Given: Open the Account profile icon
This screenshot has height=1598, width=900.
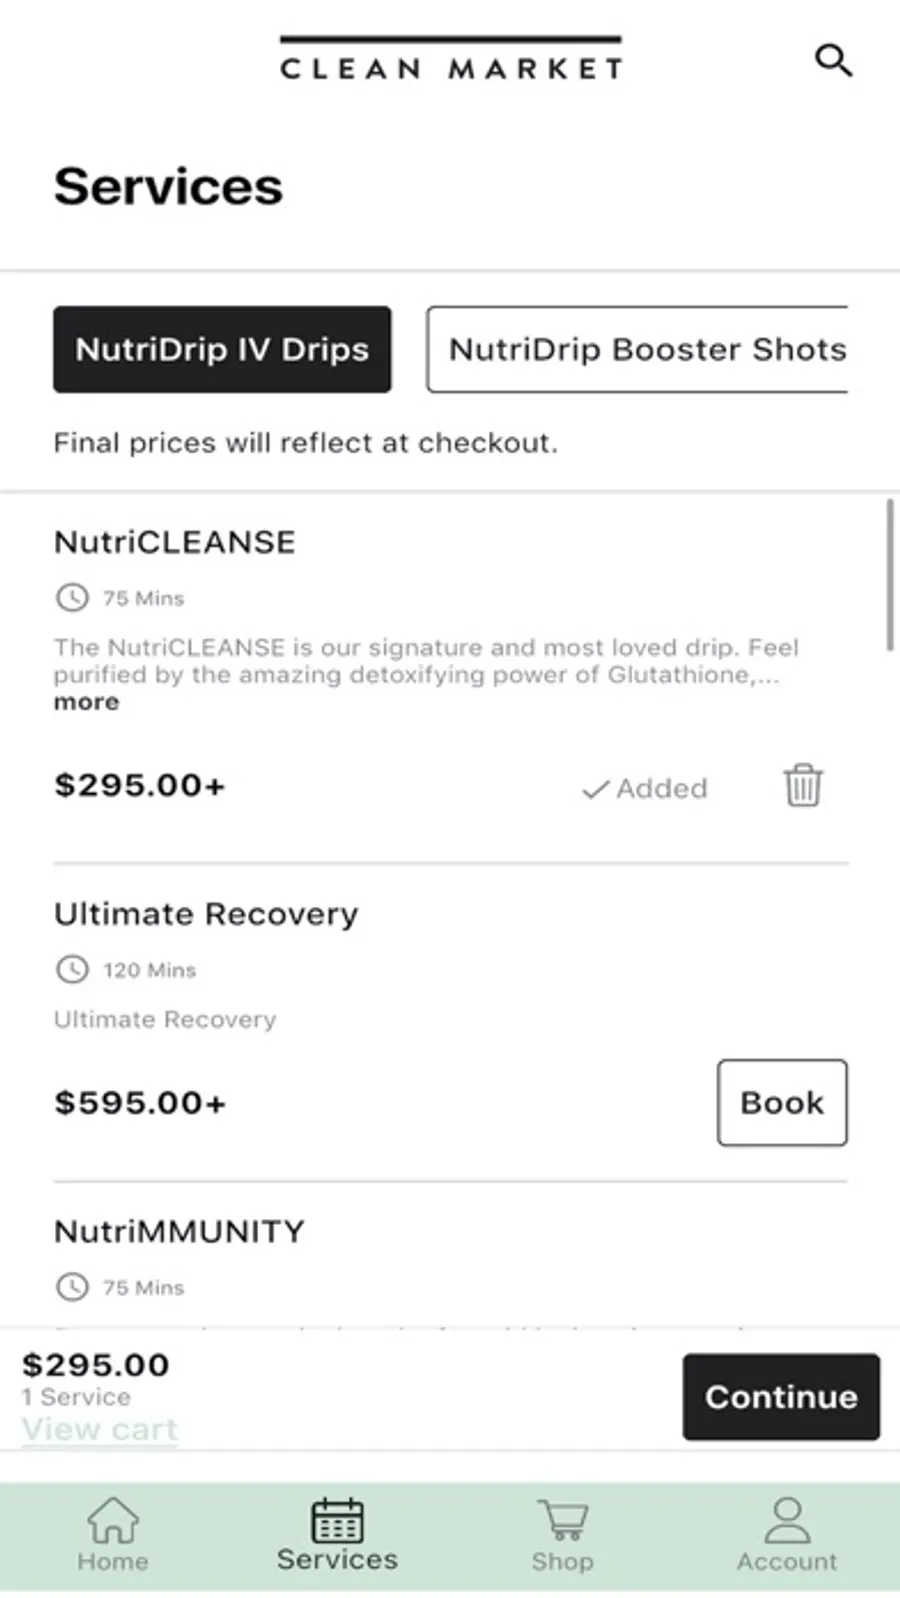Looking at the screenshot, I should (x=788, y=1520).
